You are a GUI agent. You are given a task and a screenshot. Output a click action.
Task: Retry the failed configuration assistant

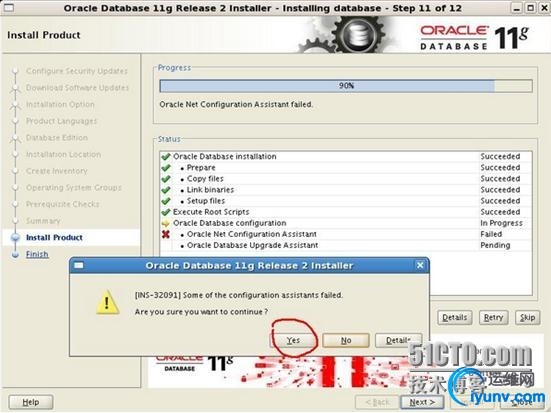(x=493, y=317)
